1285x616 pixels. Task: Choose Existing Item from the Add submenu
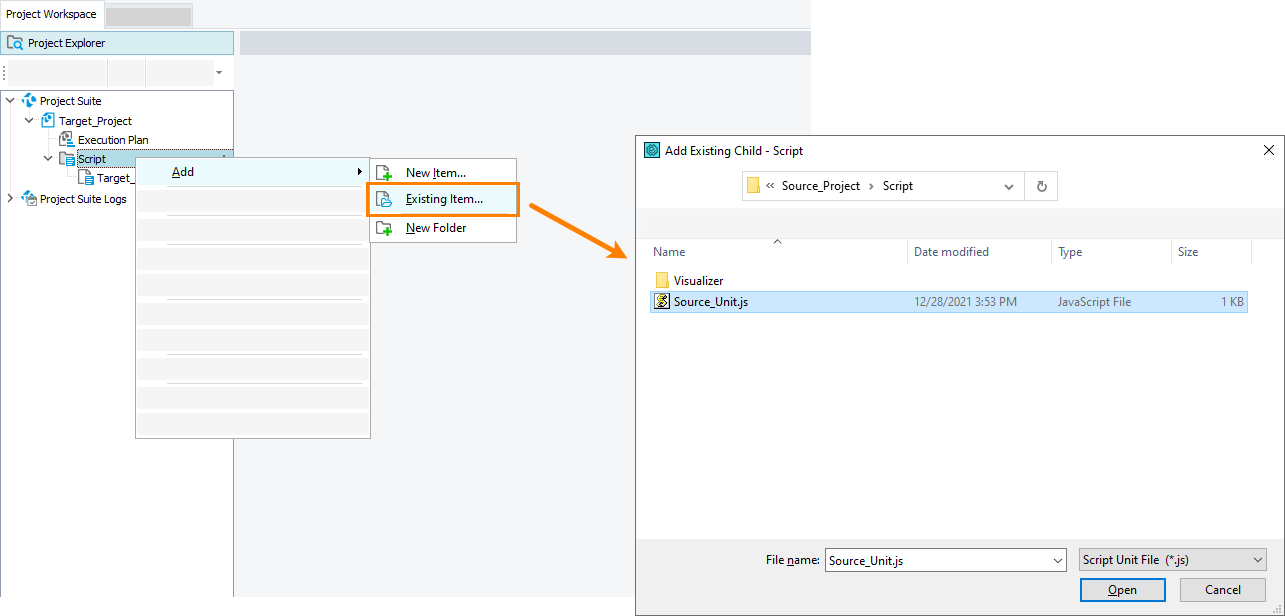(x=442, y=199)
